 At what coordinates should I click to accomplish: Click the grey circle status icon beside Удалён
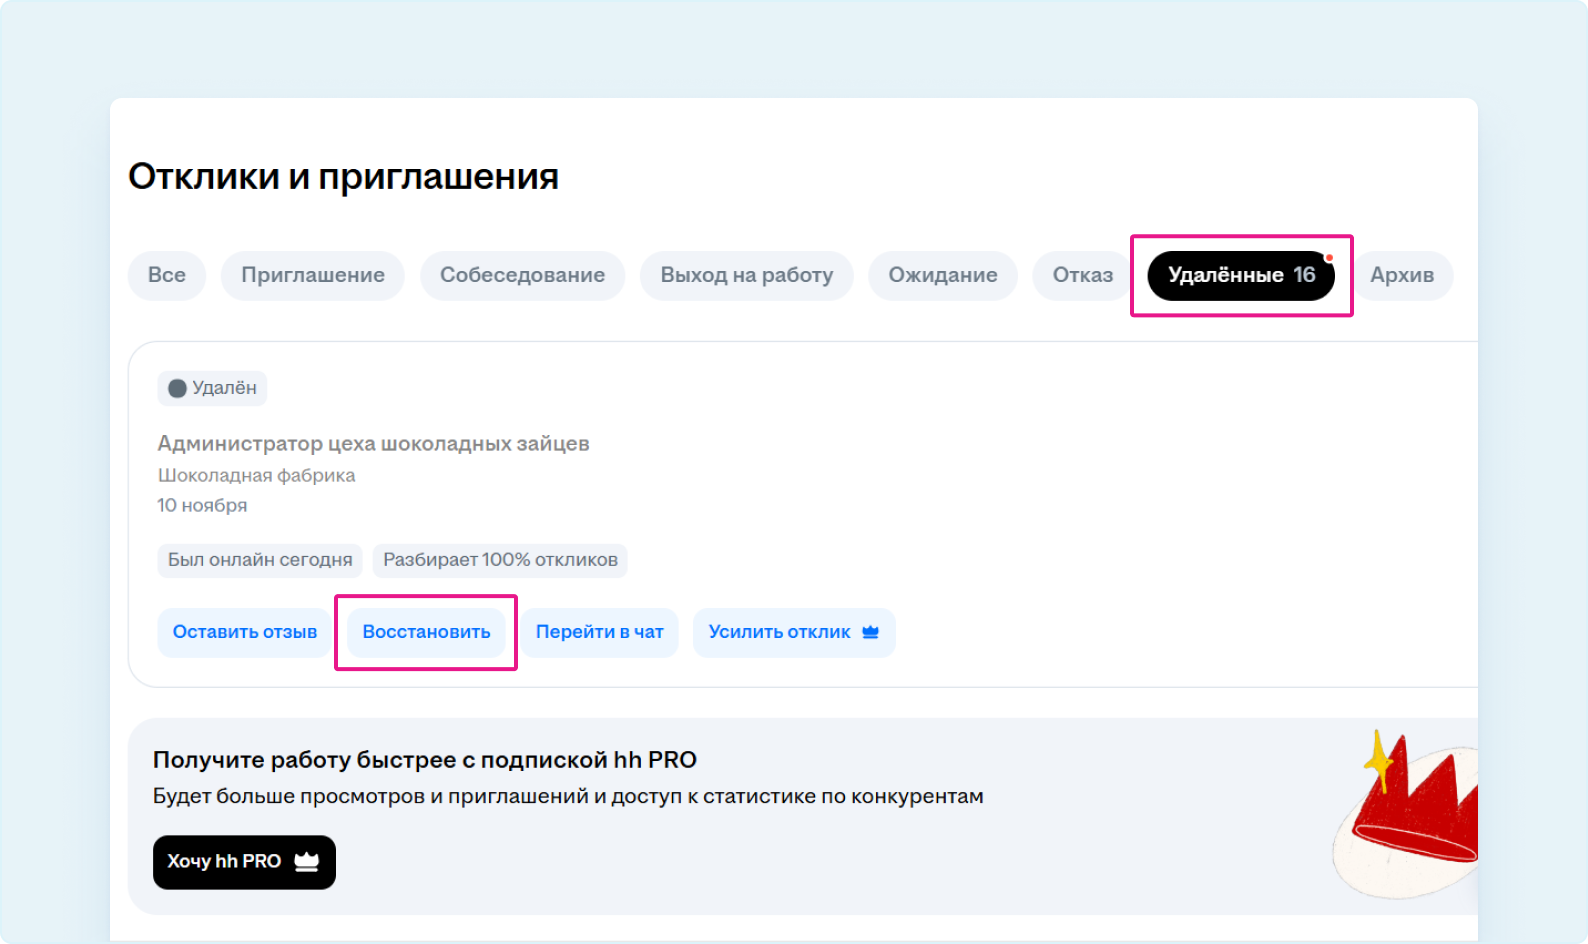coord(177,388)
